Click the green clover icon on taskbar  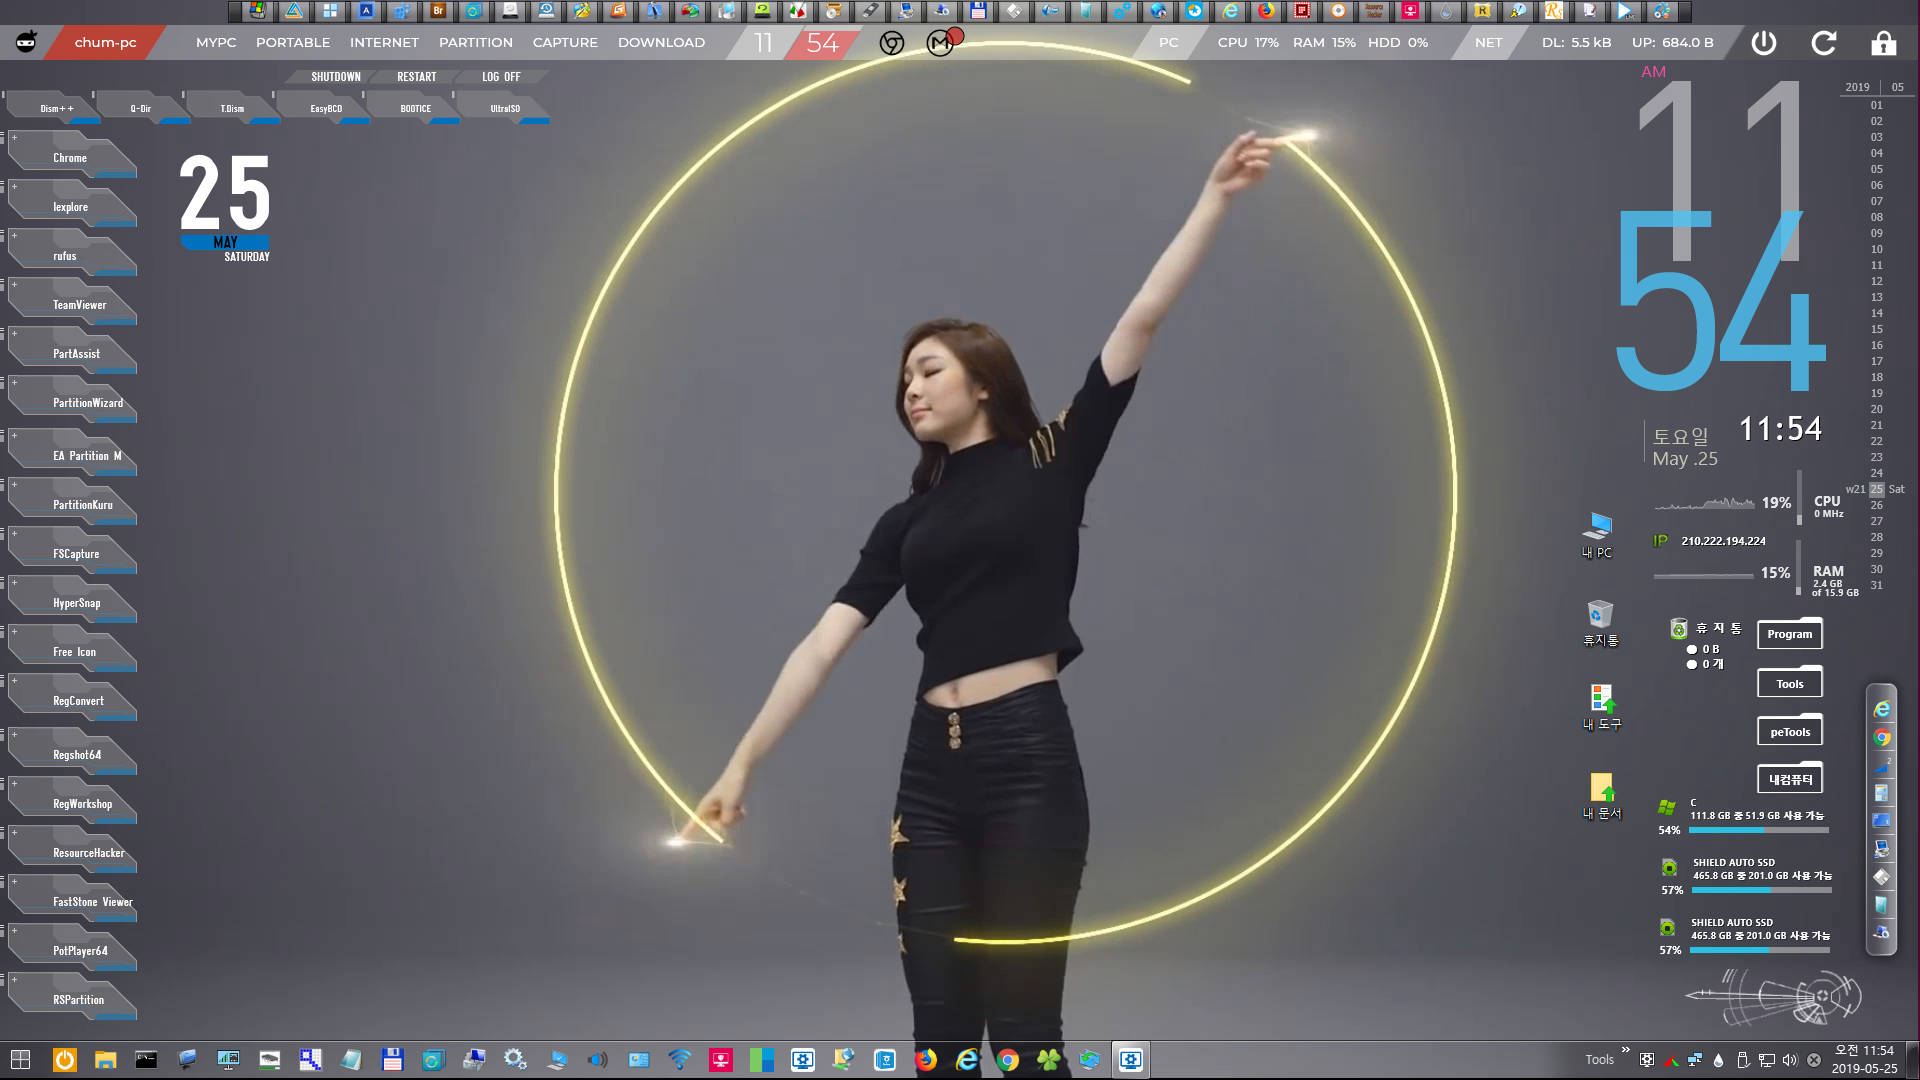point(1048,1059)
